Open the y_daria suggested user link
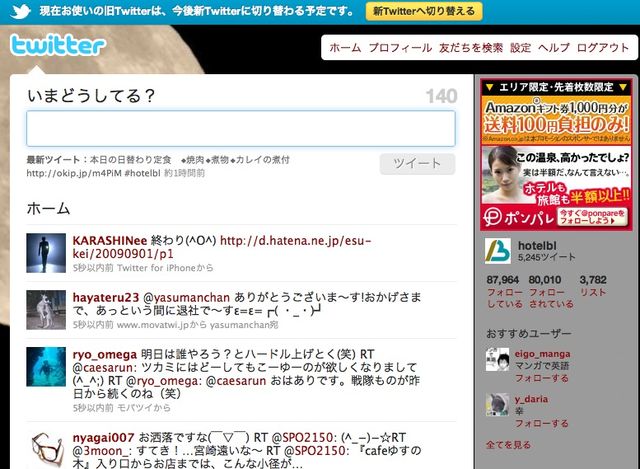The height and width of the screenshot is (469, 640). (531, 399)
